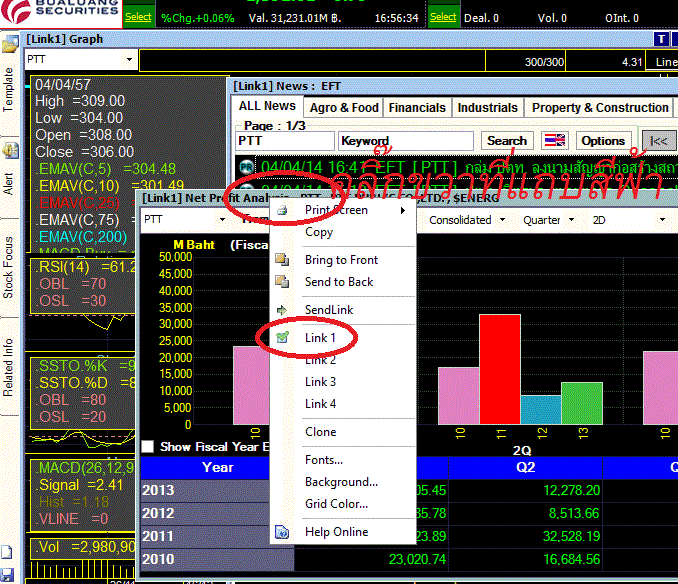Viewport: 678px width, 584px height.
Task: Click the red bar for year 11 in 2Q
Action: (x=500, y=369)
